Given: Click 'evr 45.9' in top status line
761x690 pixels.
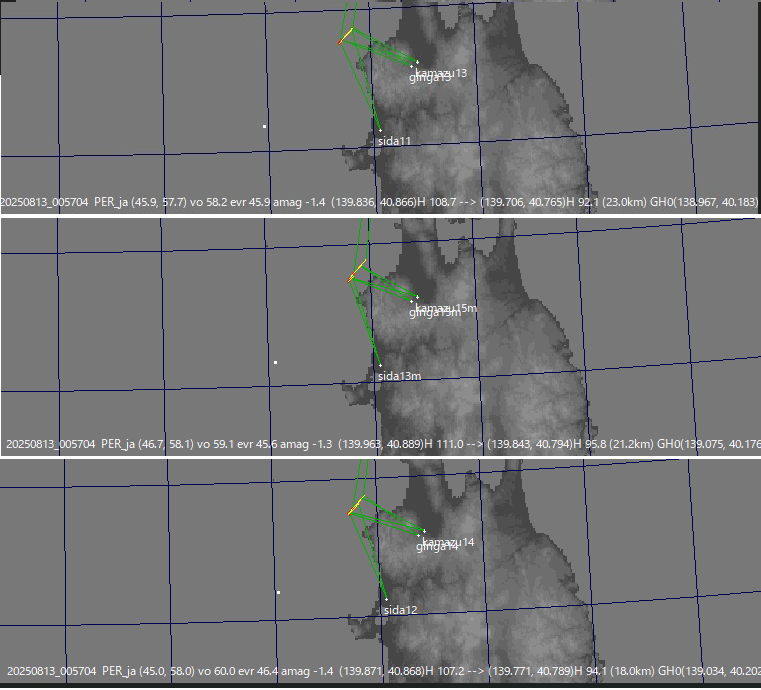Looking at the screenshot, I should (250, 202).
